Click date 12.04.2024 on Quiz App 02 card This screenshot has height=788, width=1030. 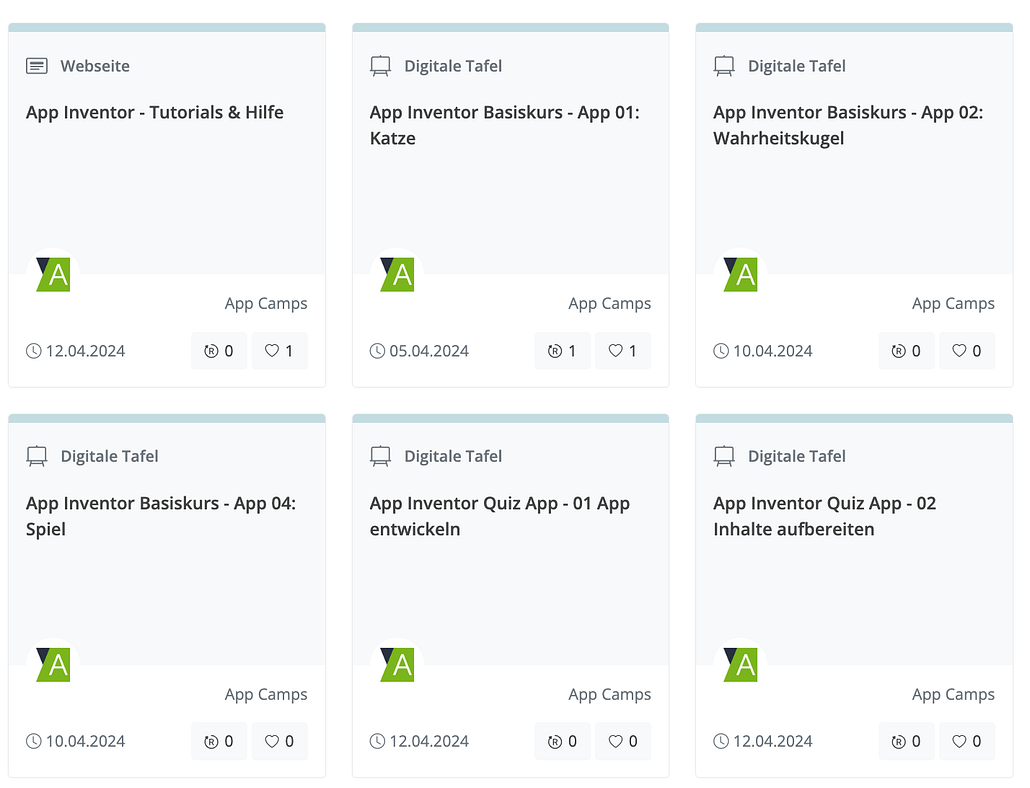(772, 741)
